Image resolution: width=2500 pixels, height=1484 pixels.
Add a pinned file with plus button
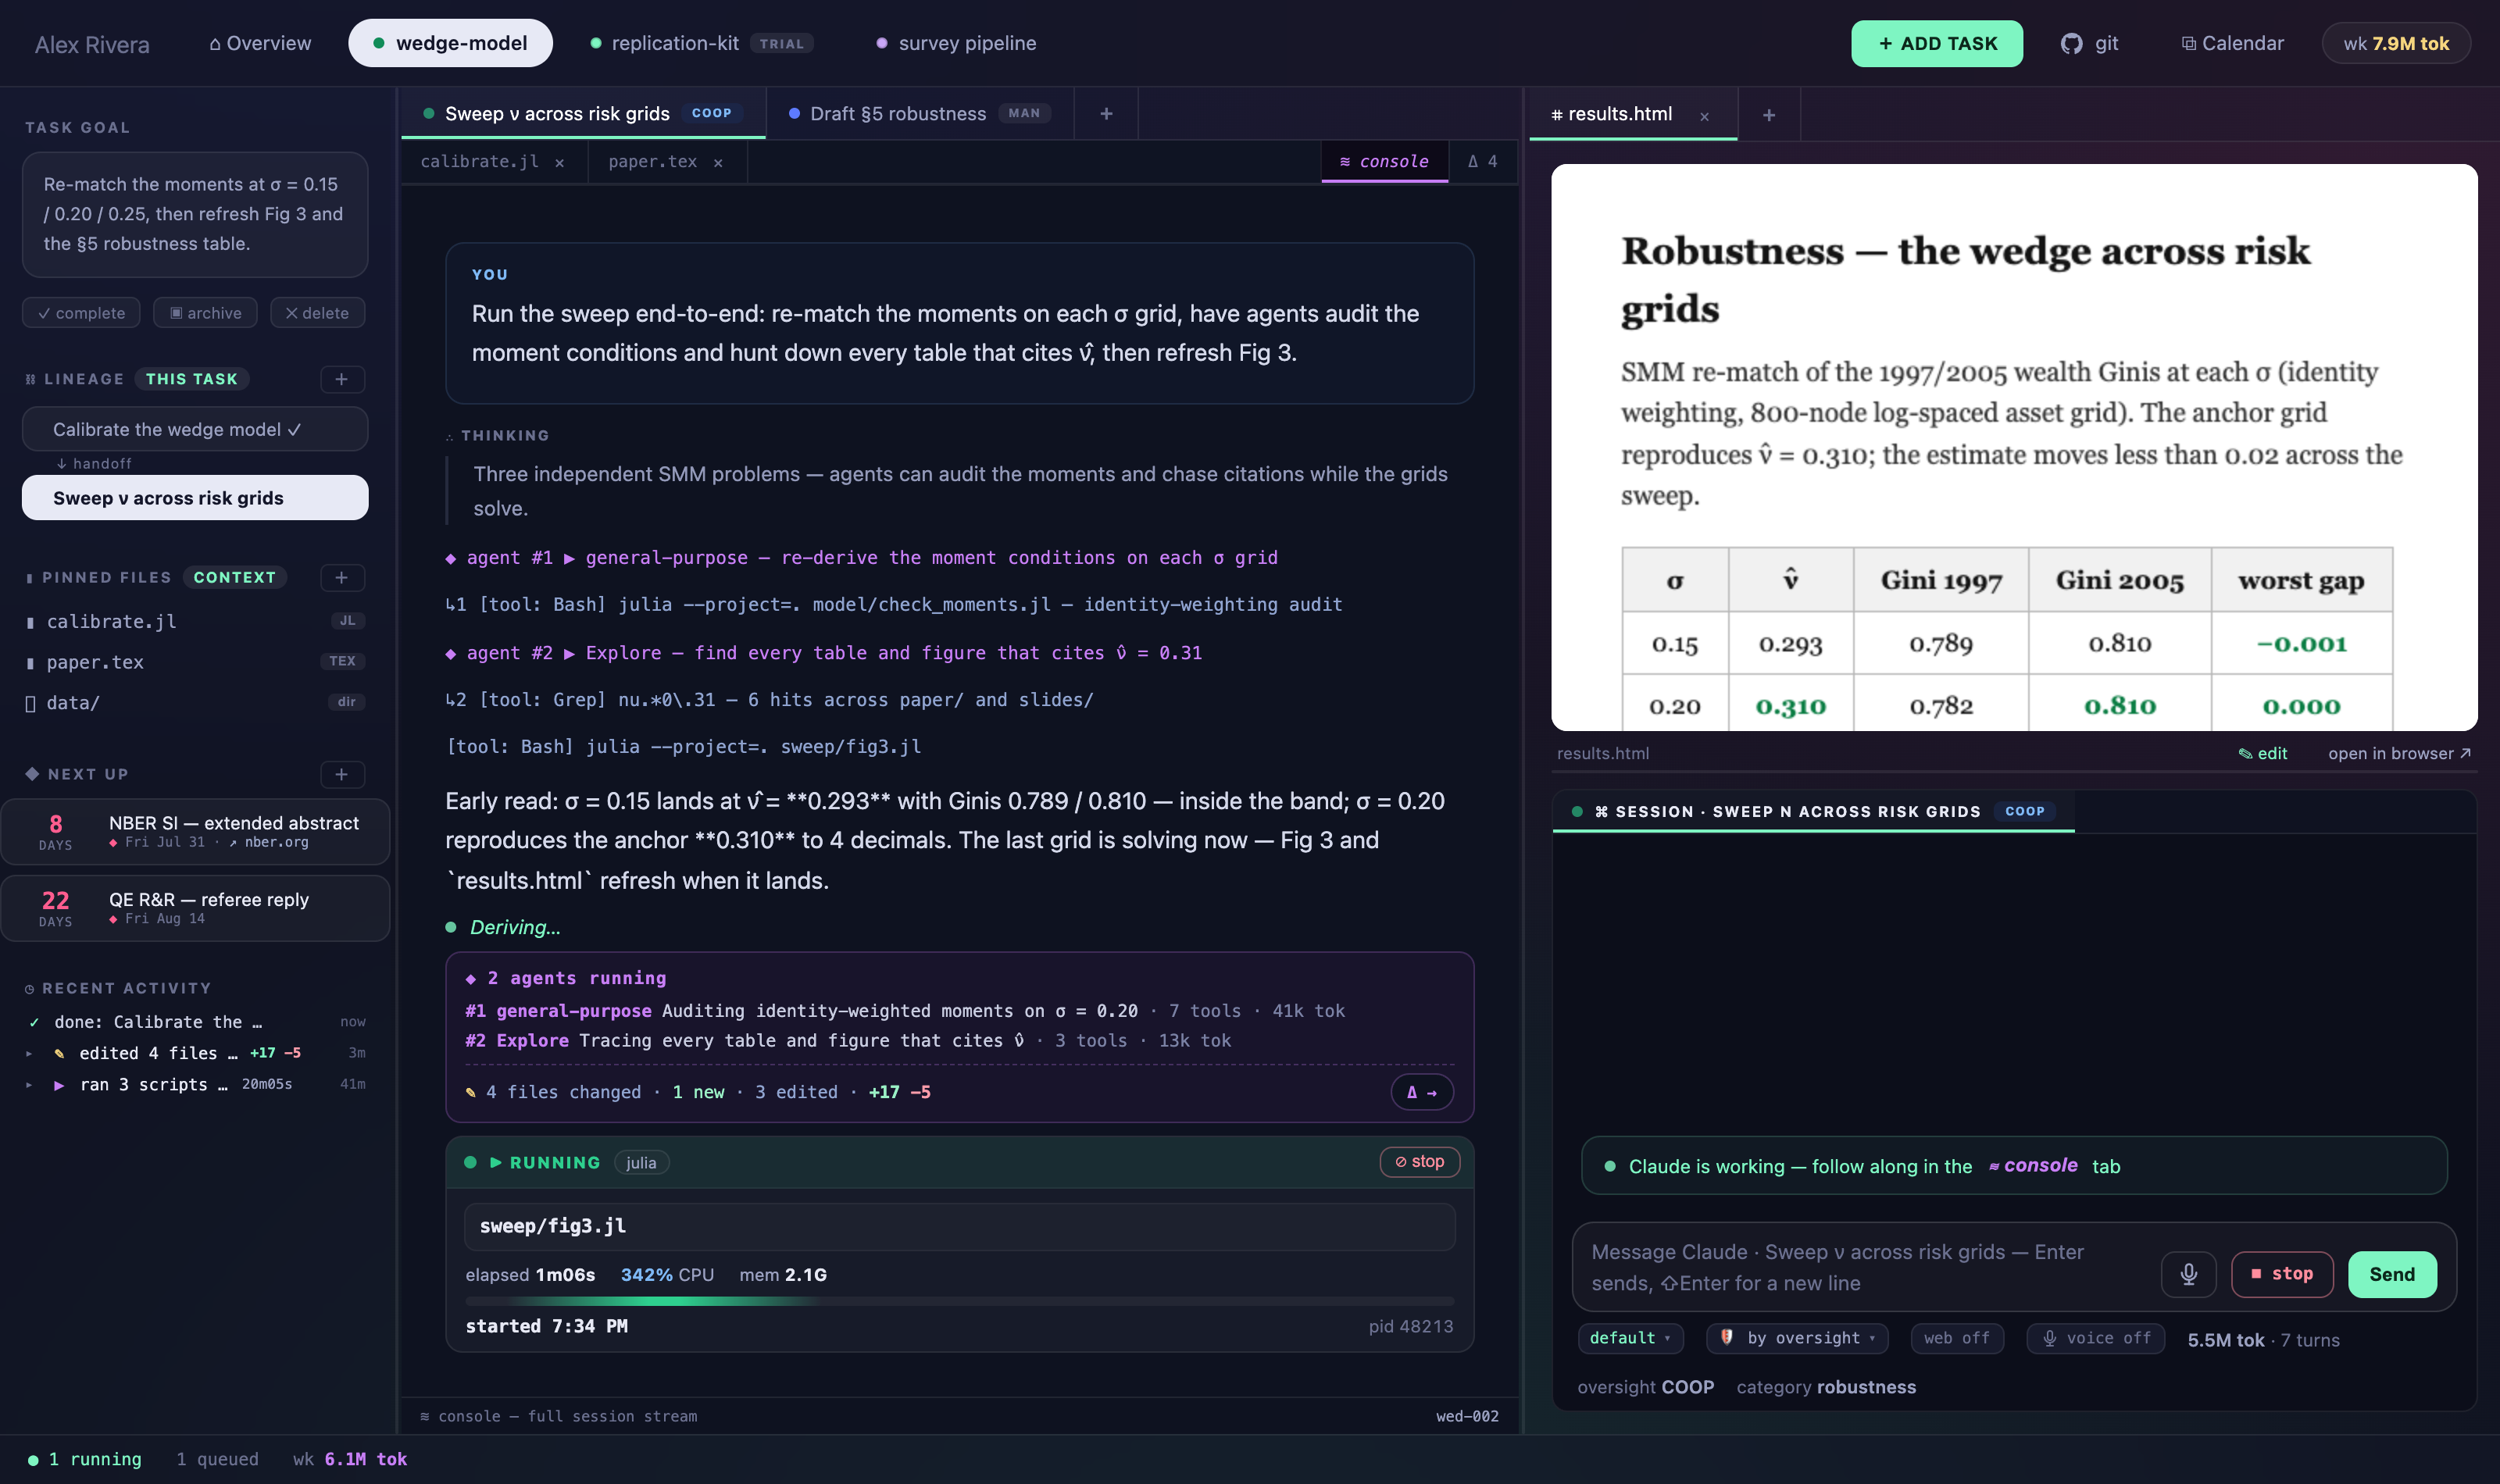[342, 577]
